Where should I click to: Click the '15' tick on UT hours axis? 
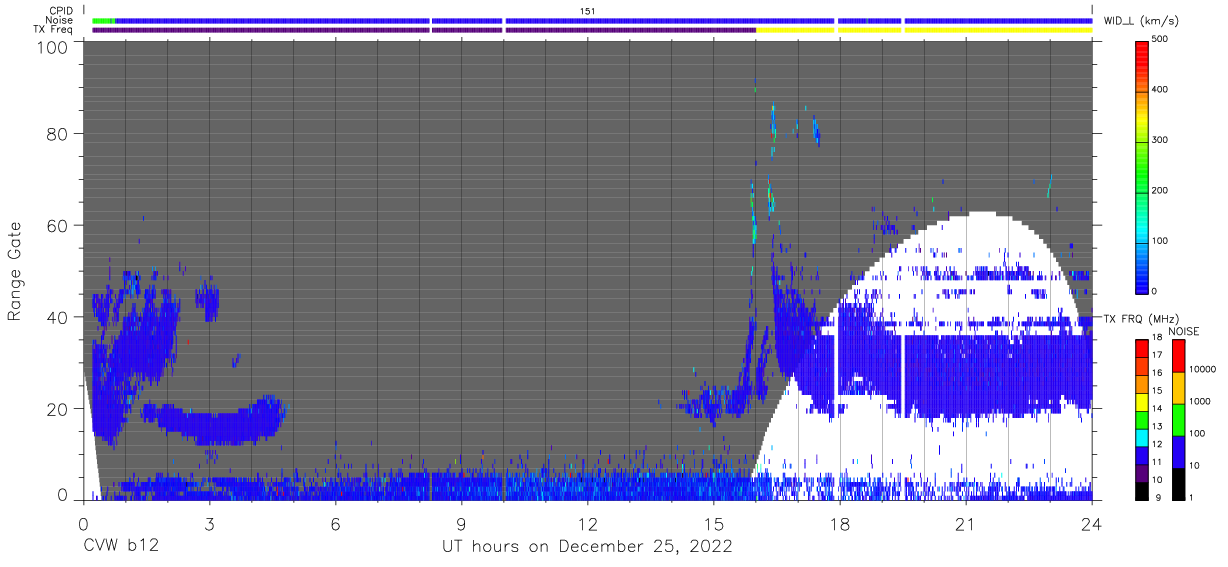click(x=714, y=524)
